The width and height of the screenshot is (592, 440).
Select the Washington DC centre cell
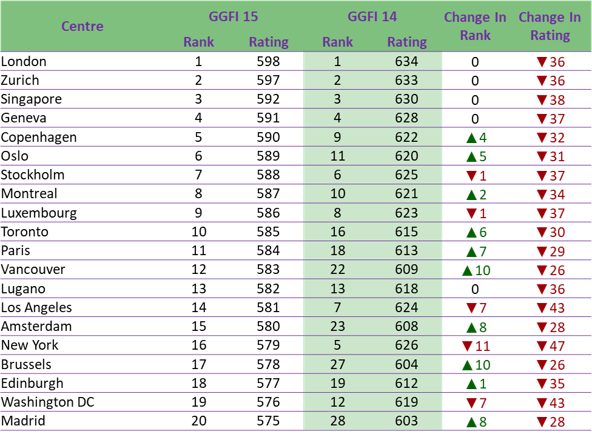pyautogui.click(x=48, y=402)
